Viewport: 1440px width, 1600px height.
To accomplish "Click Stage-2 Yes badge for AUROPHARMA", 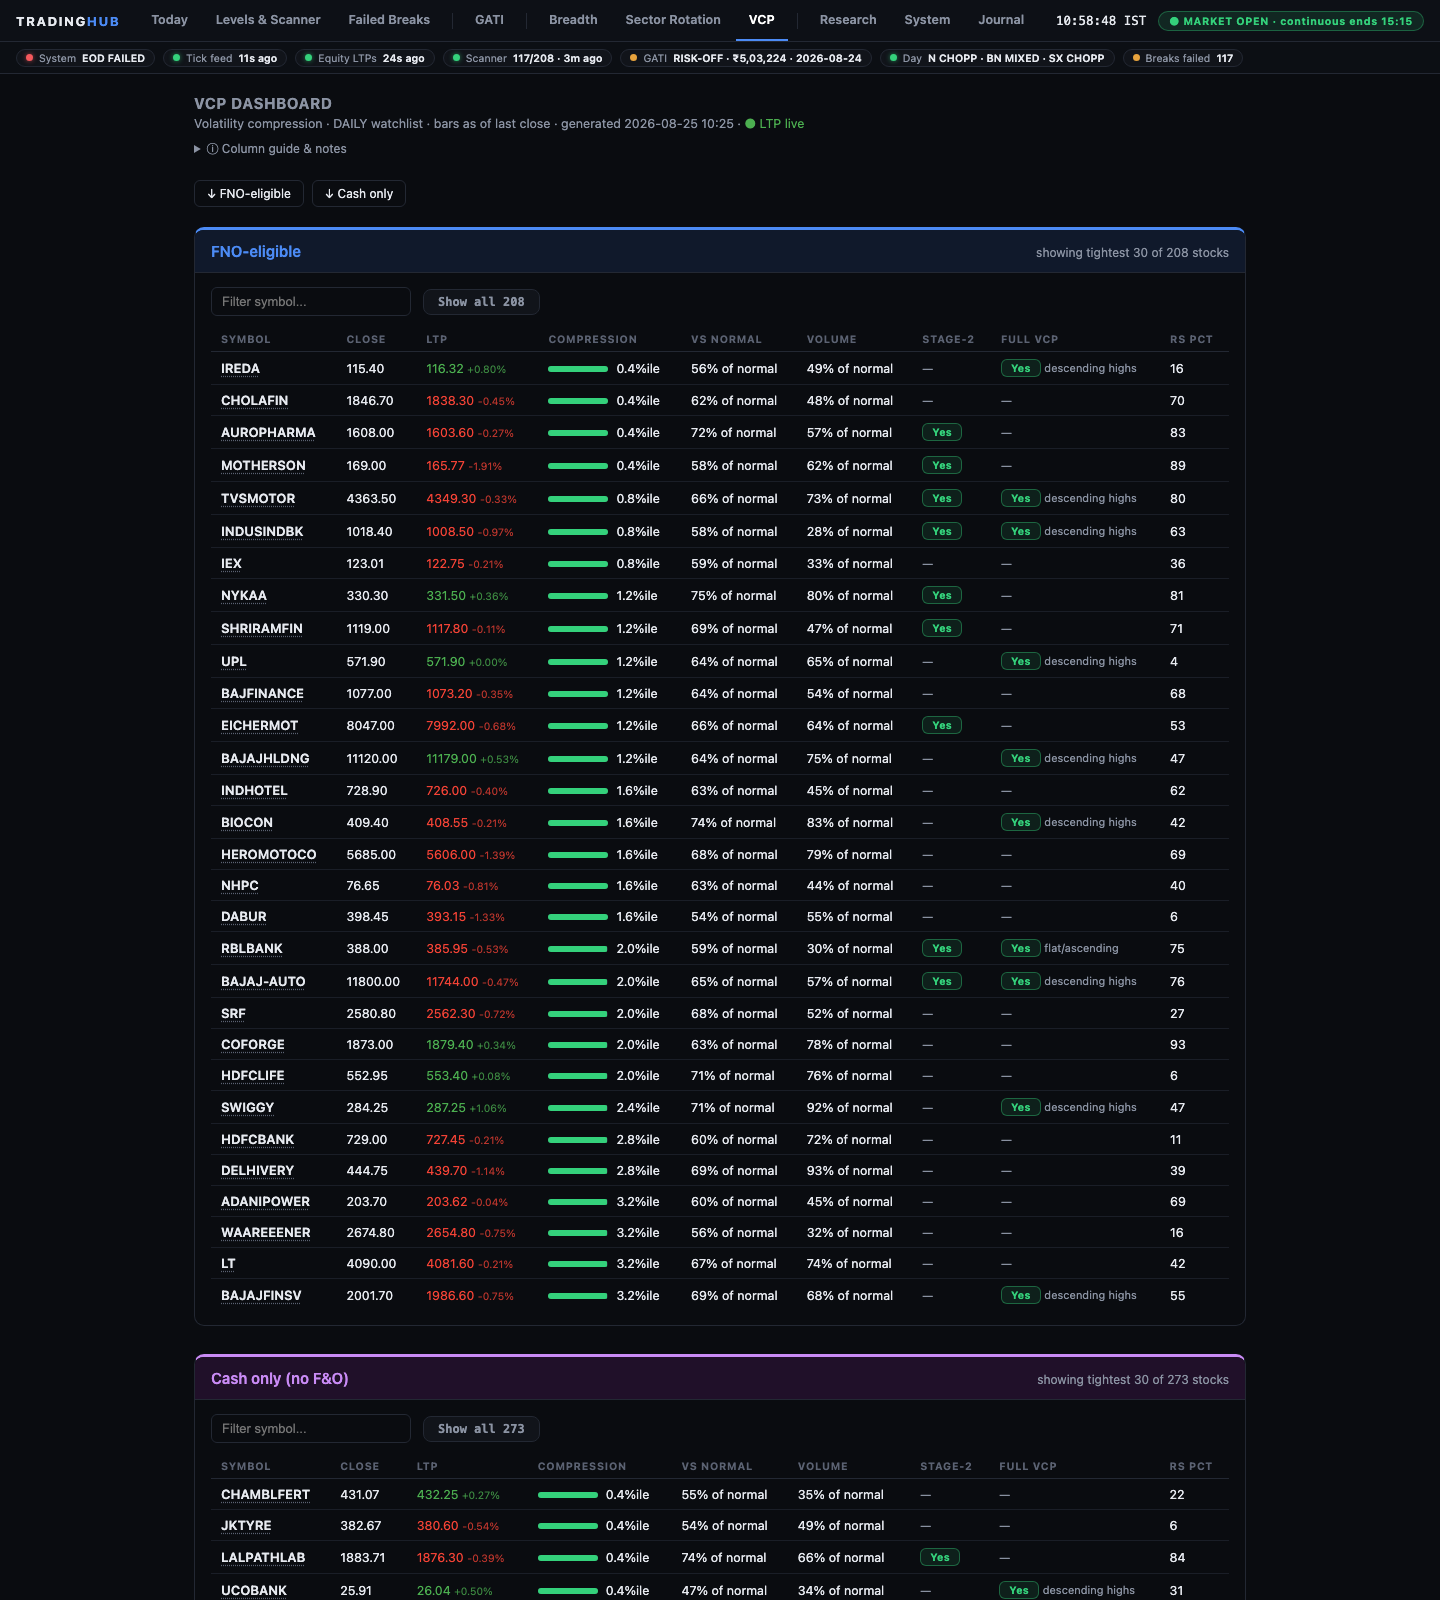I will pyautogui.click(x=942, y=433).
